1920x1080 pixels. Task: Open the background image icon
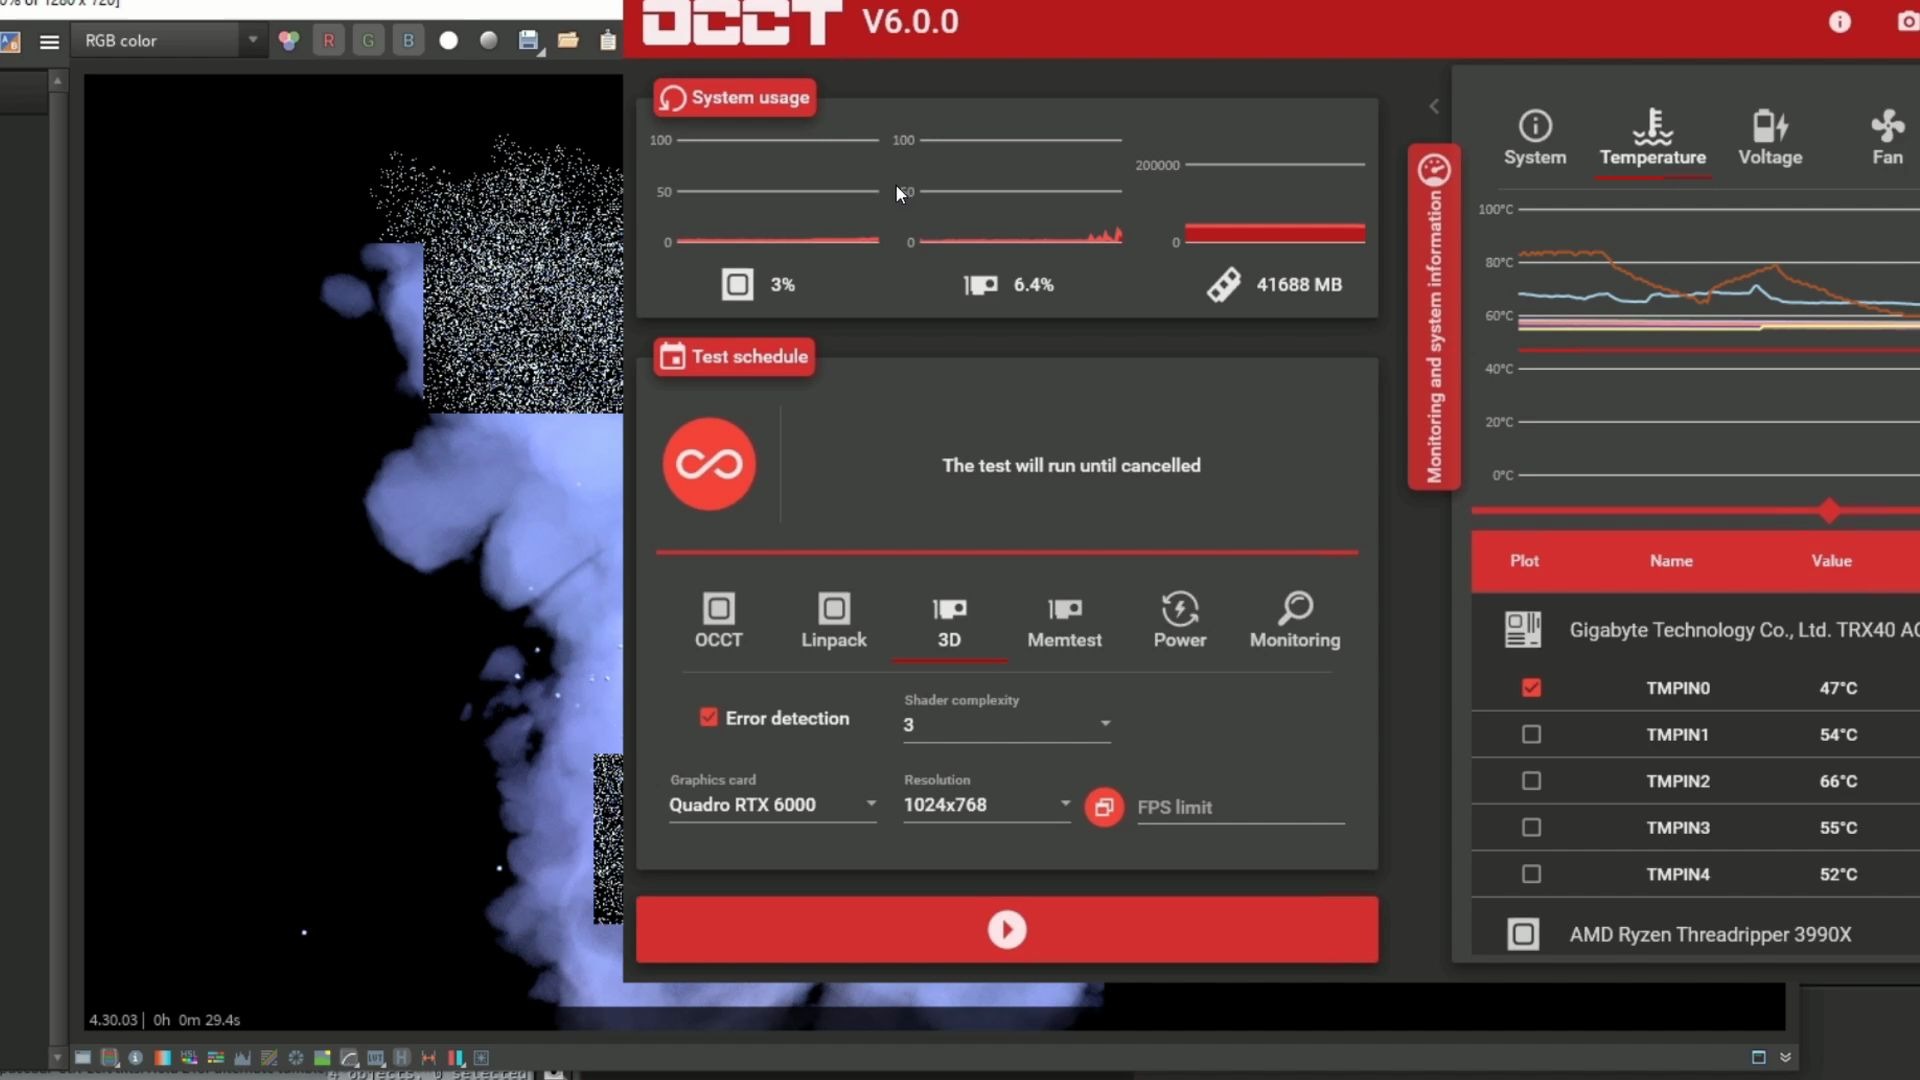coord(322,1057)
